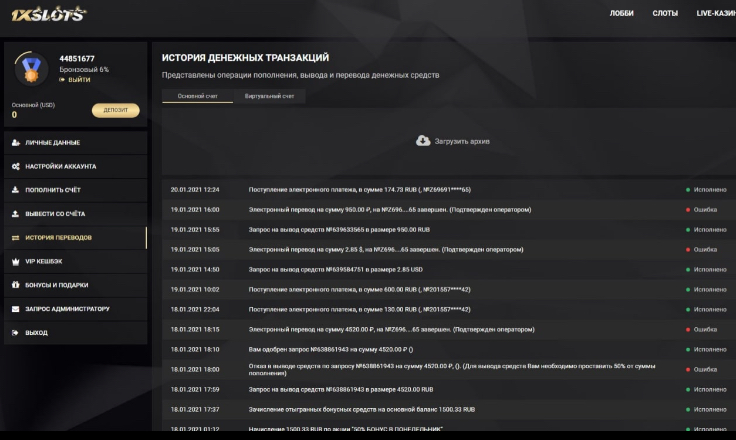Click the account settings gears icon
The height and width of the screenshot is (440, 736).
15,166
